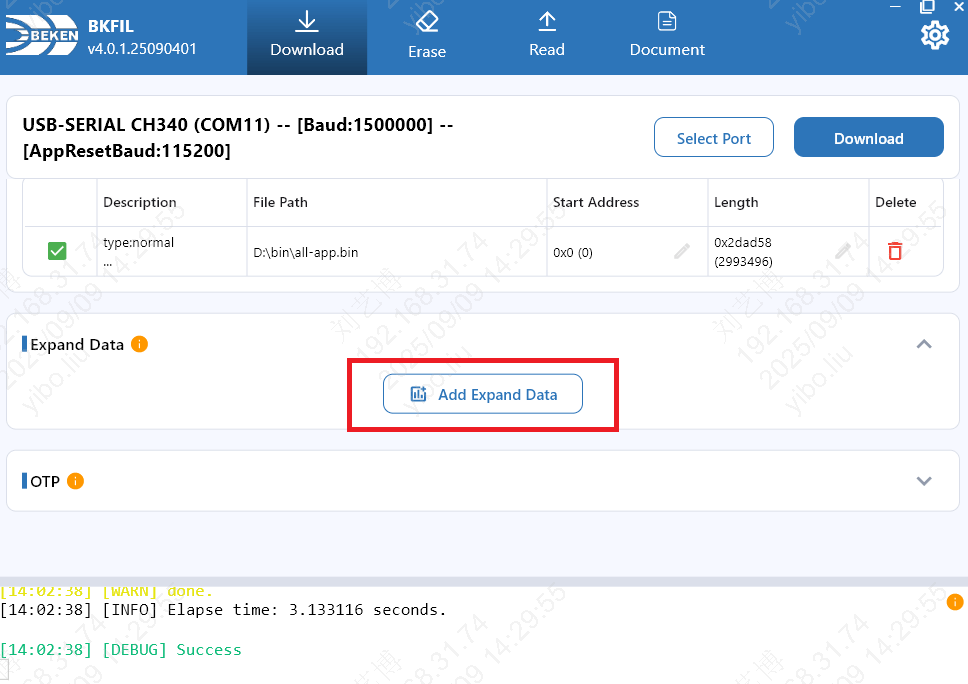Delete the all-app.bin row with the trash icon

[895, 252]
